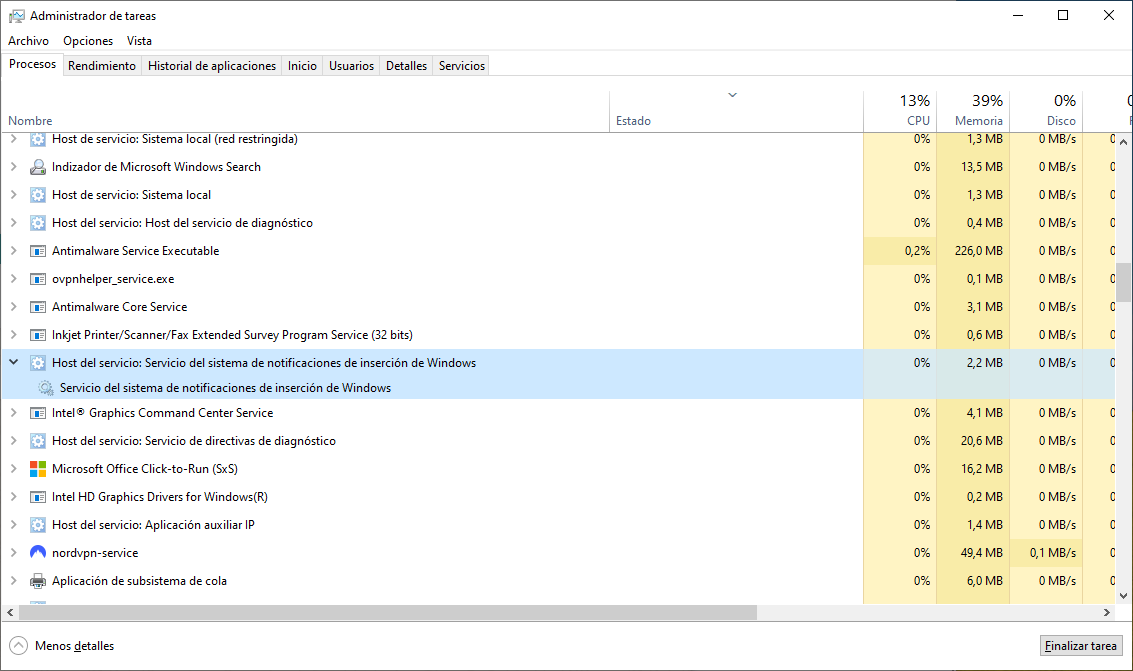Open the Opciones menu
Image resolution: width=1133 pixels, height=671 pixels.
87,41
